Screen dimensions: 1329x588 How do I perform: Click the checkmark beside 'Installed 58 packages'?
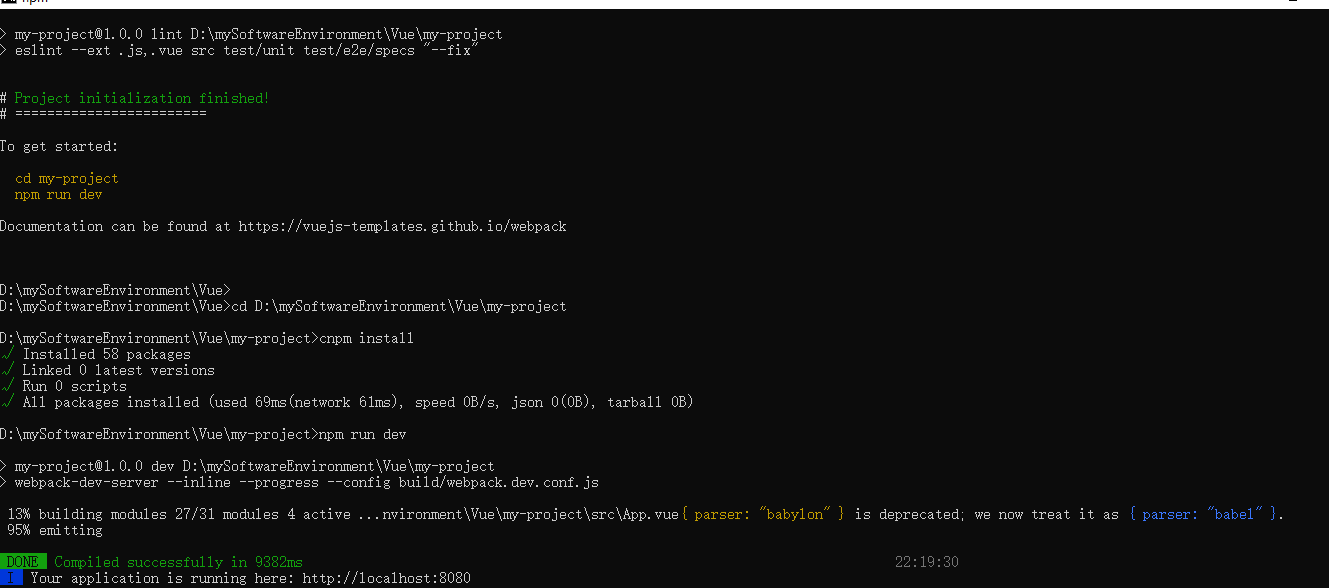pyautogui.click(x=7, y=354)
